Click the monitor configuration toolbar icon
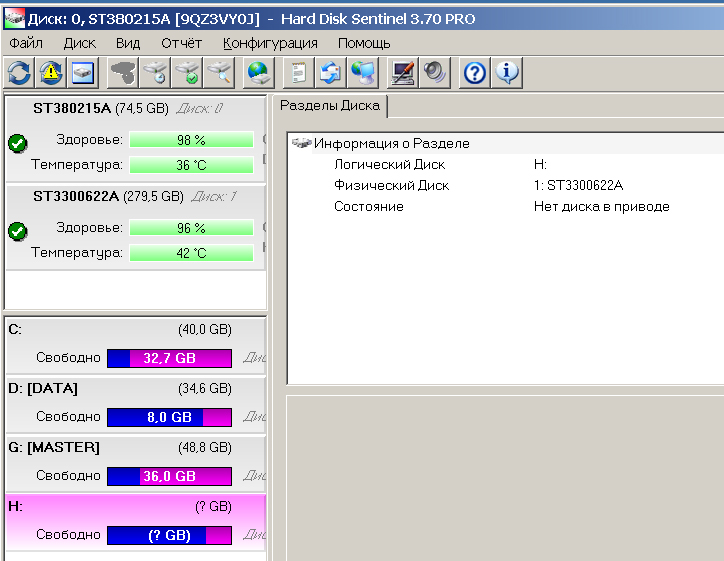The height and width of the screenshot is (561, 724). pos(402,72)
